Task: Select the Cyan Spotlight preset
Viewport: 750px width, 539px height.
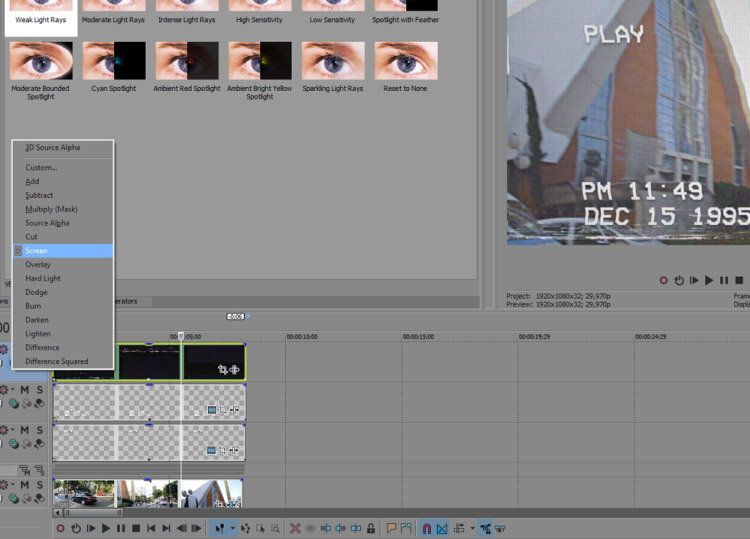Action: (114, 67)
